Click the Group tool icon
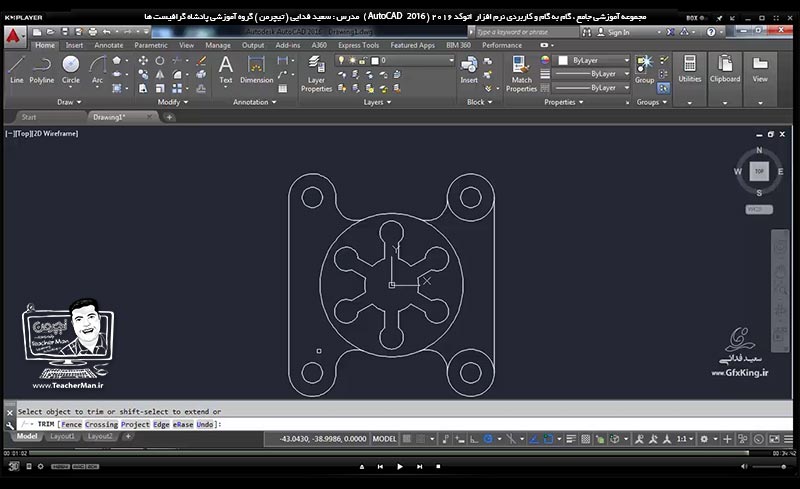This screenshot has height=489, width=800. [644, 70]
